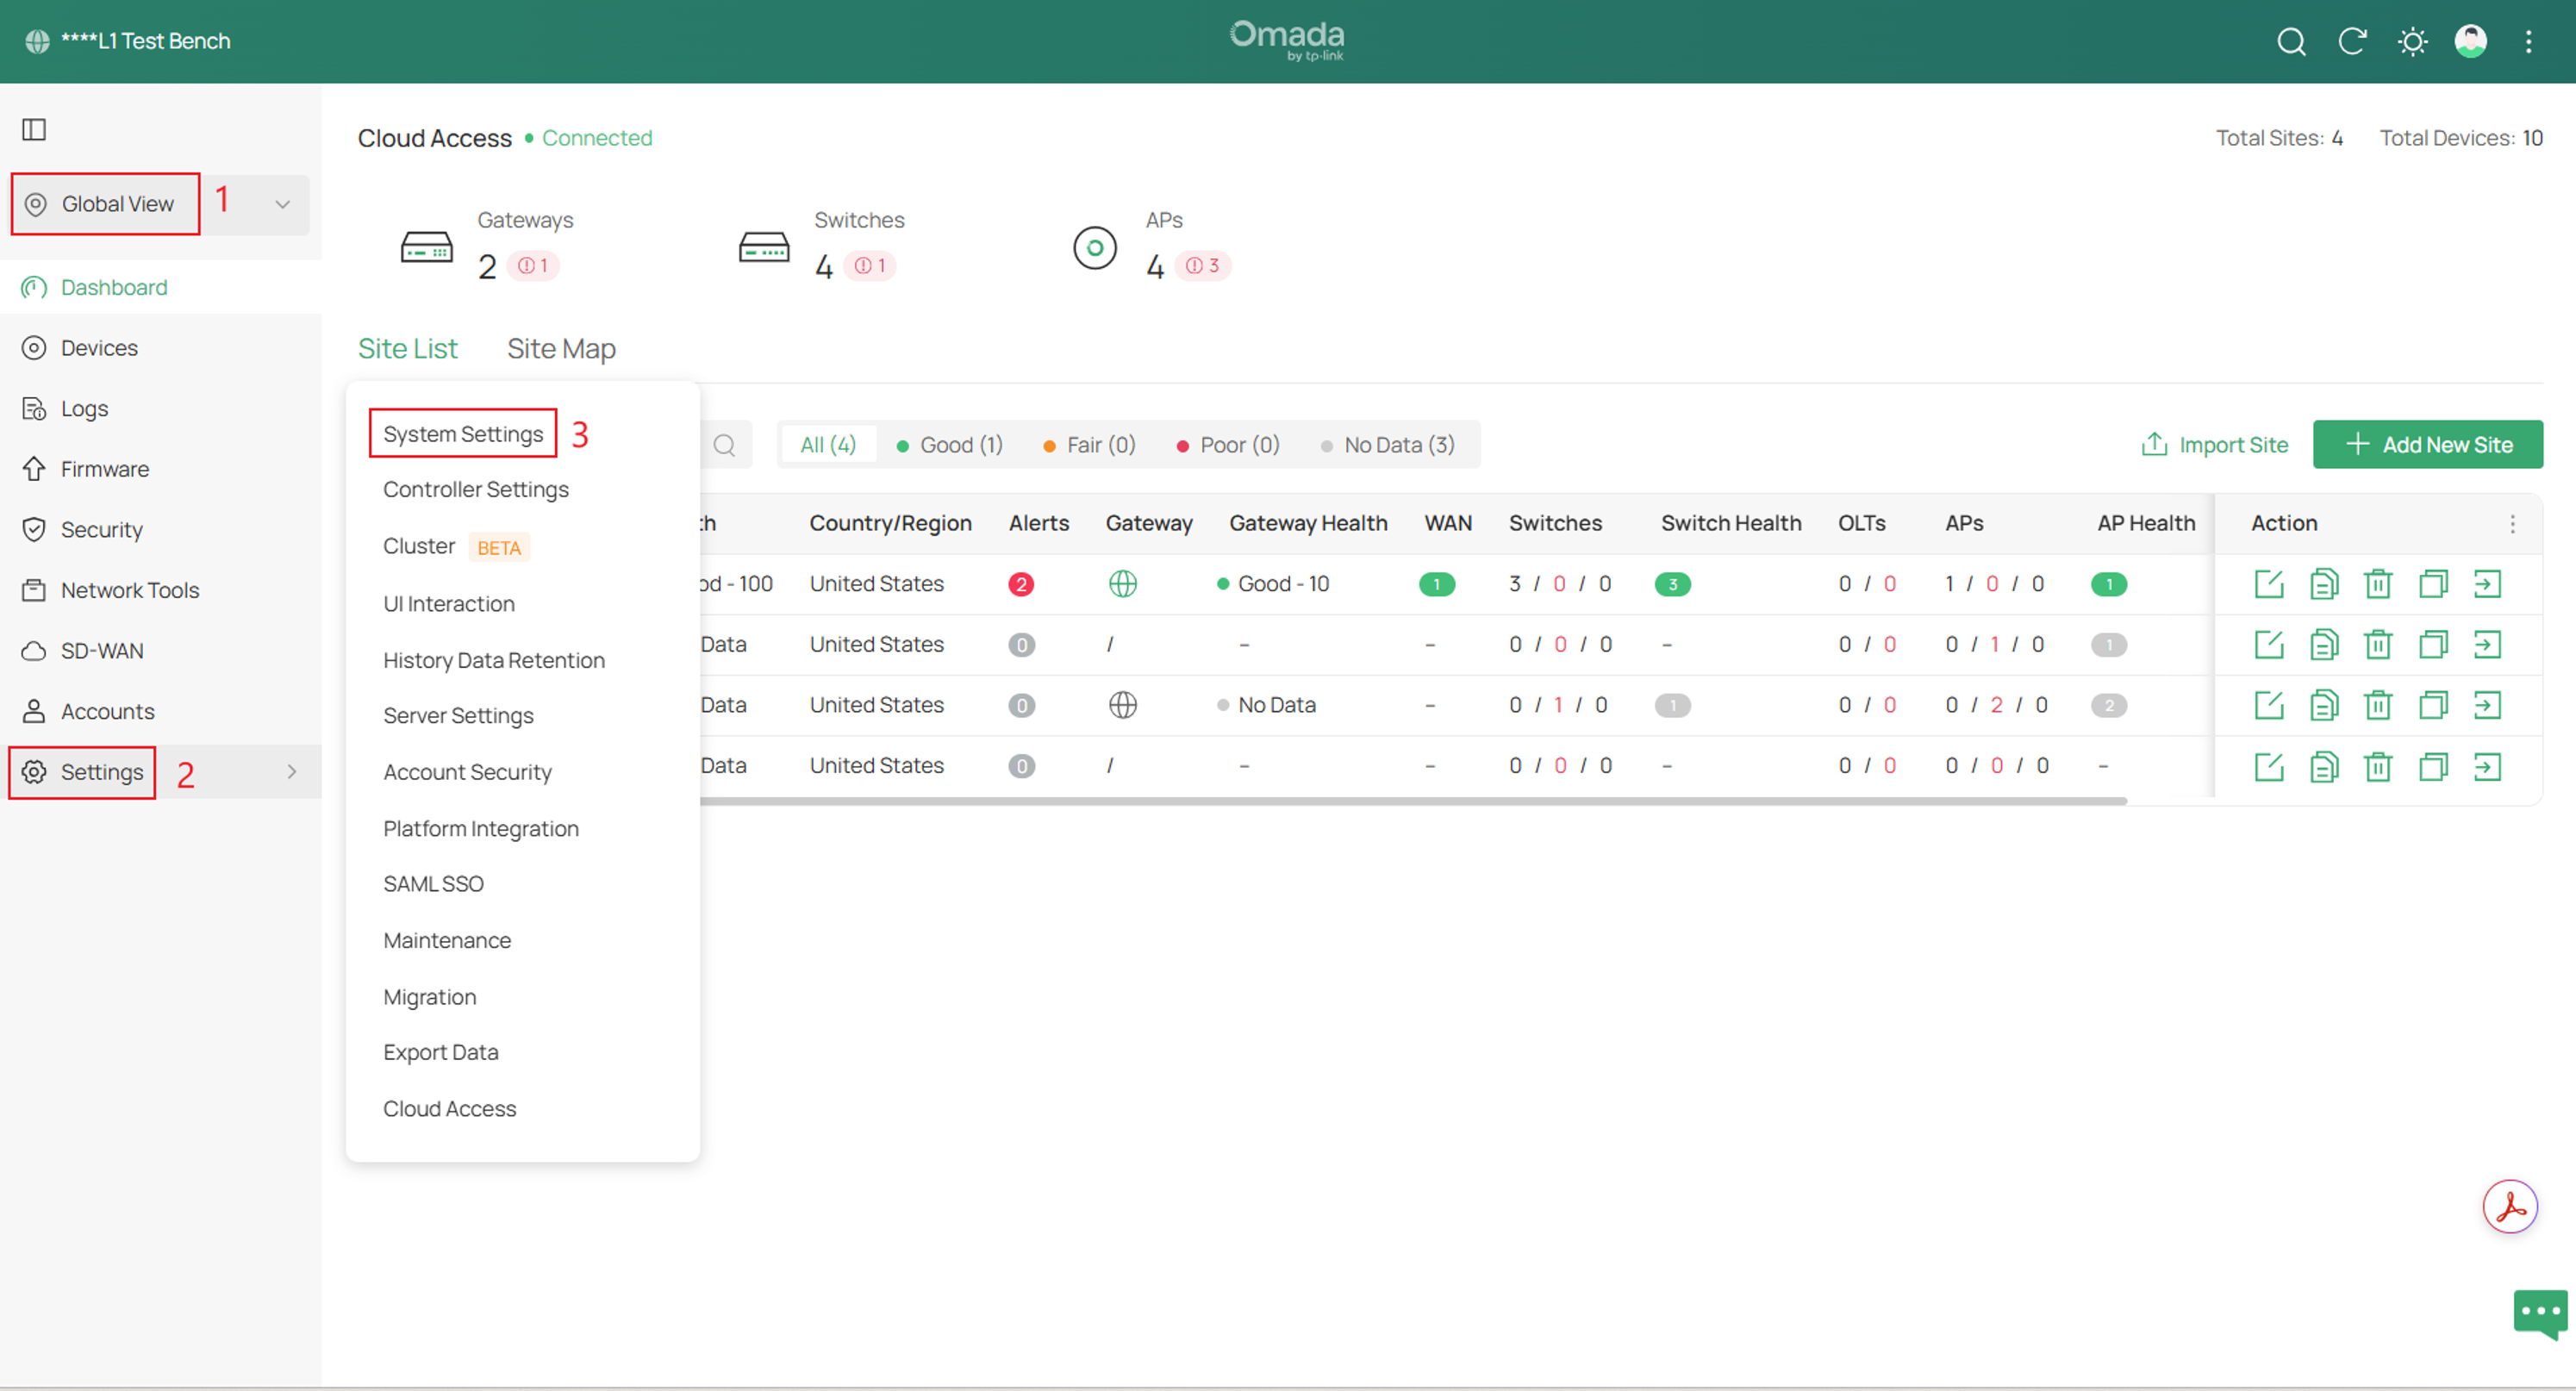Click the red alerts badge showing 2

pos(1021,584)
